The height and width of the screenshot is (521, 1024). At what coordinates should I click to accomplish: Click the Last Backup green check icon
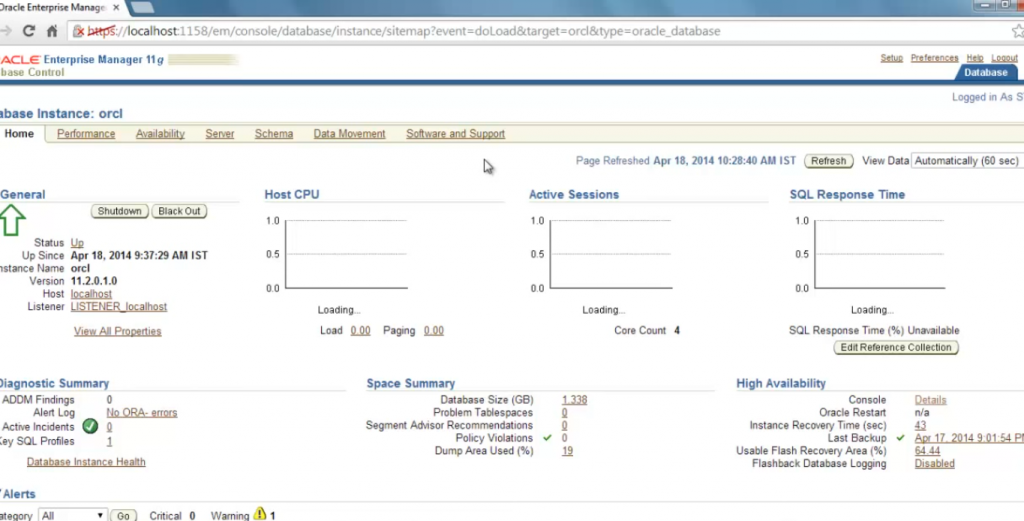[x=901, y=437]
